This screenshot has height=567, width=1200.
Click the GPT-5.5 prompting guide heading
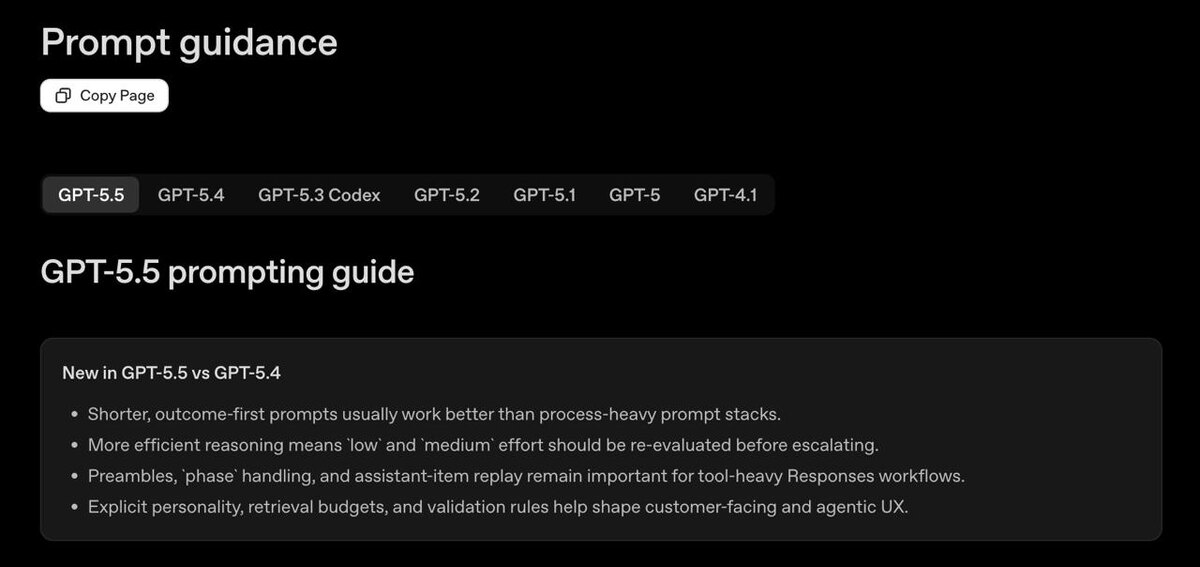(227, 271)
